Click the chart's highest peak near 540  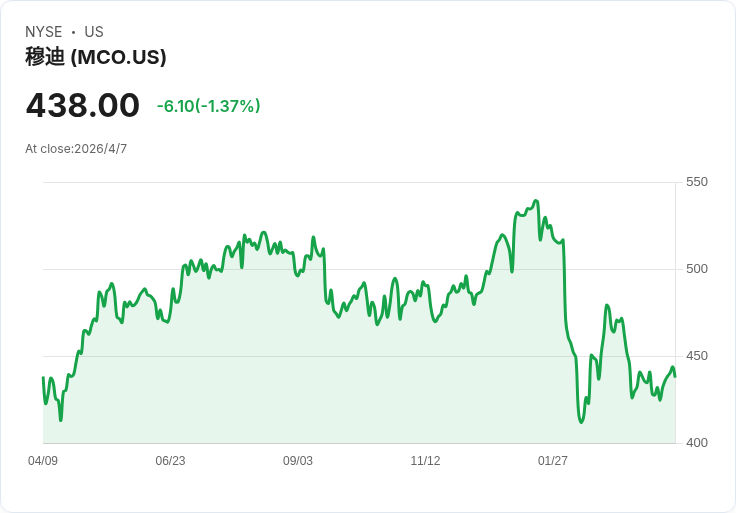pyautogui.click(x=536, y=201)
